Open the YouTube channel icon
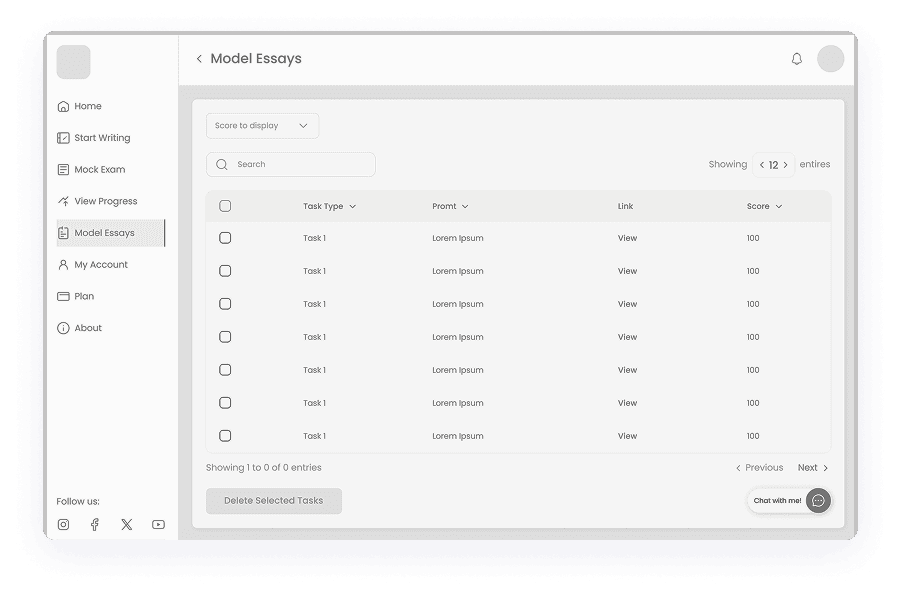 pyautogui.click(x=157, y=524)
